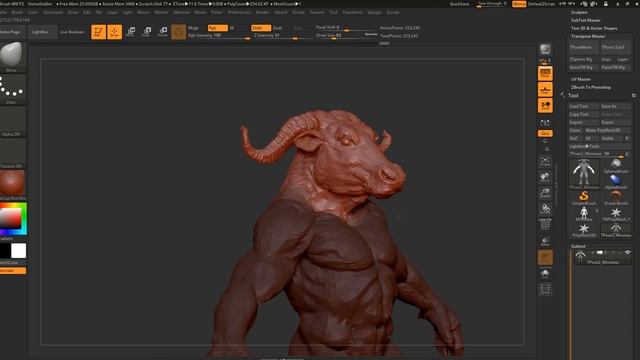640x360 pixels.
Task: Click the TPoseMesh button
Action: [x=584, y=47]
